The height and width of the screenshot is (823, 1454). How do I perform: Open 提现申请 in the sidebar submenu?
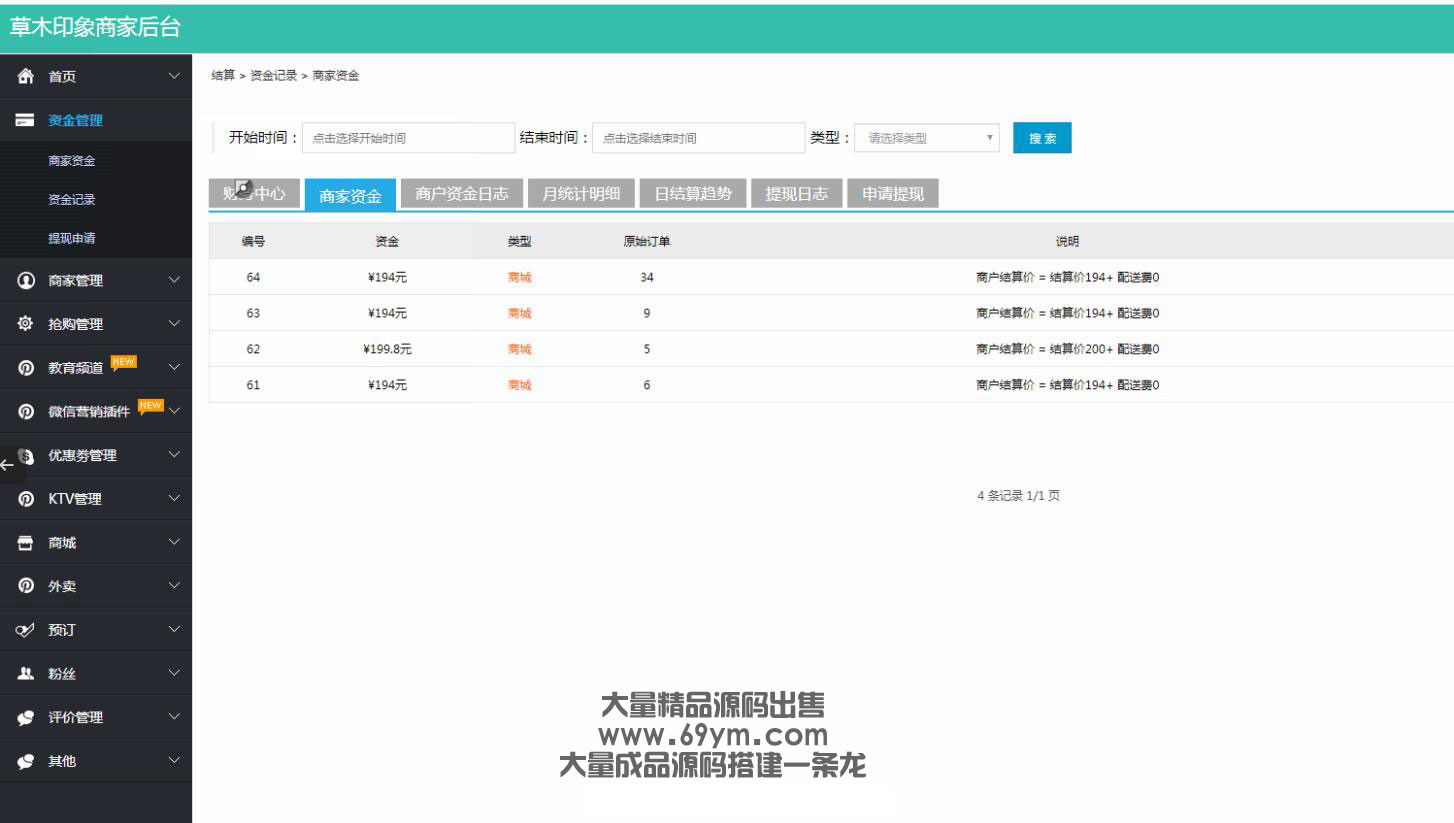[72, 239]
